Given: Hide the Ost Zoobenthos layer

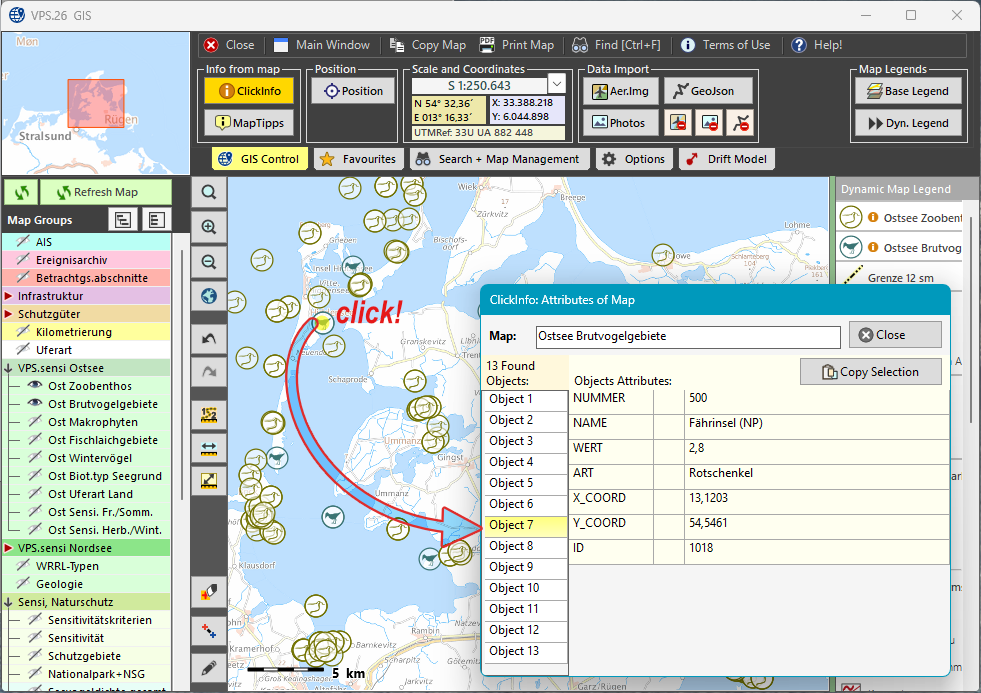Looking at the screenshot, I should tap(35, 386).
